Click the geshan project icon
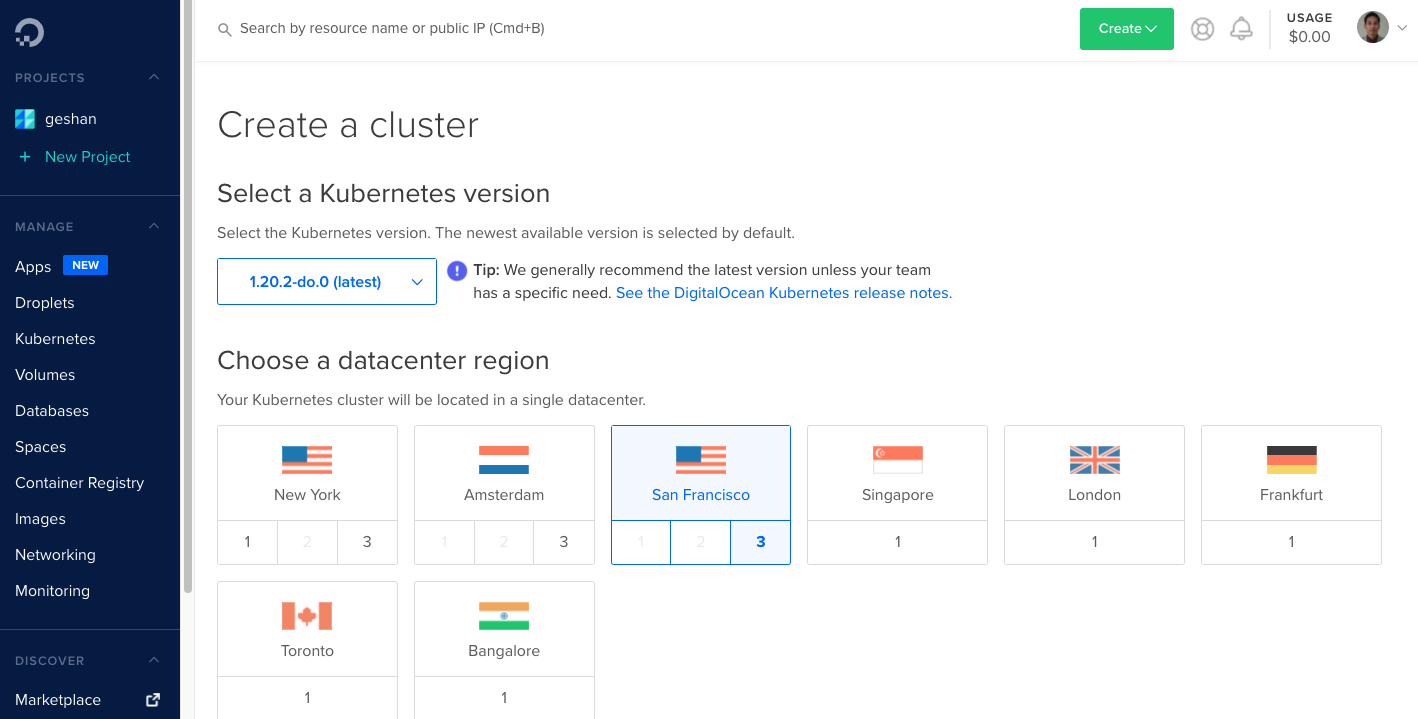Screen dimensions: 1418x719 pos(24,118)
